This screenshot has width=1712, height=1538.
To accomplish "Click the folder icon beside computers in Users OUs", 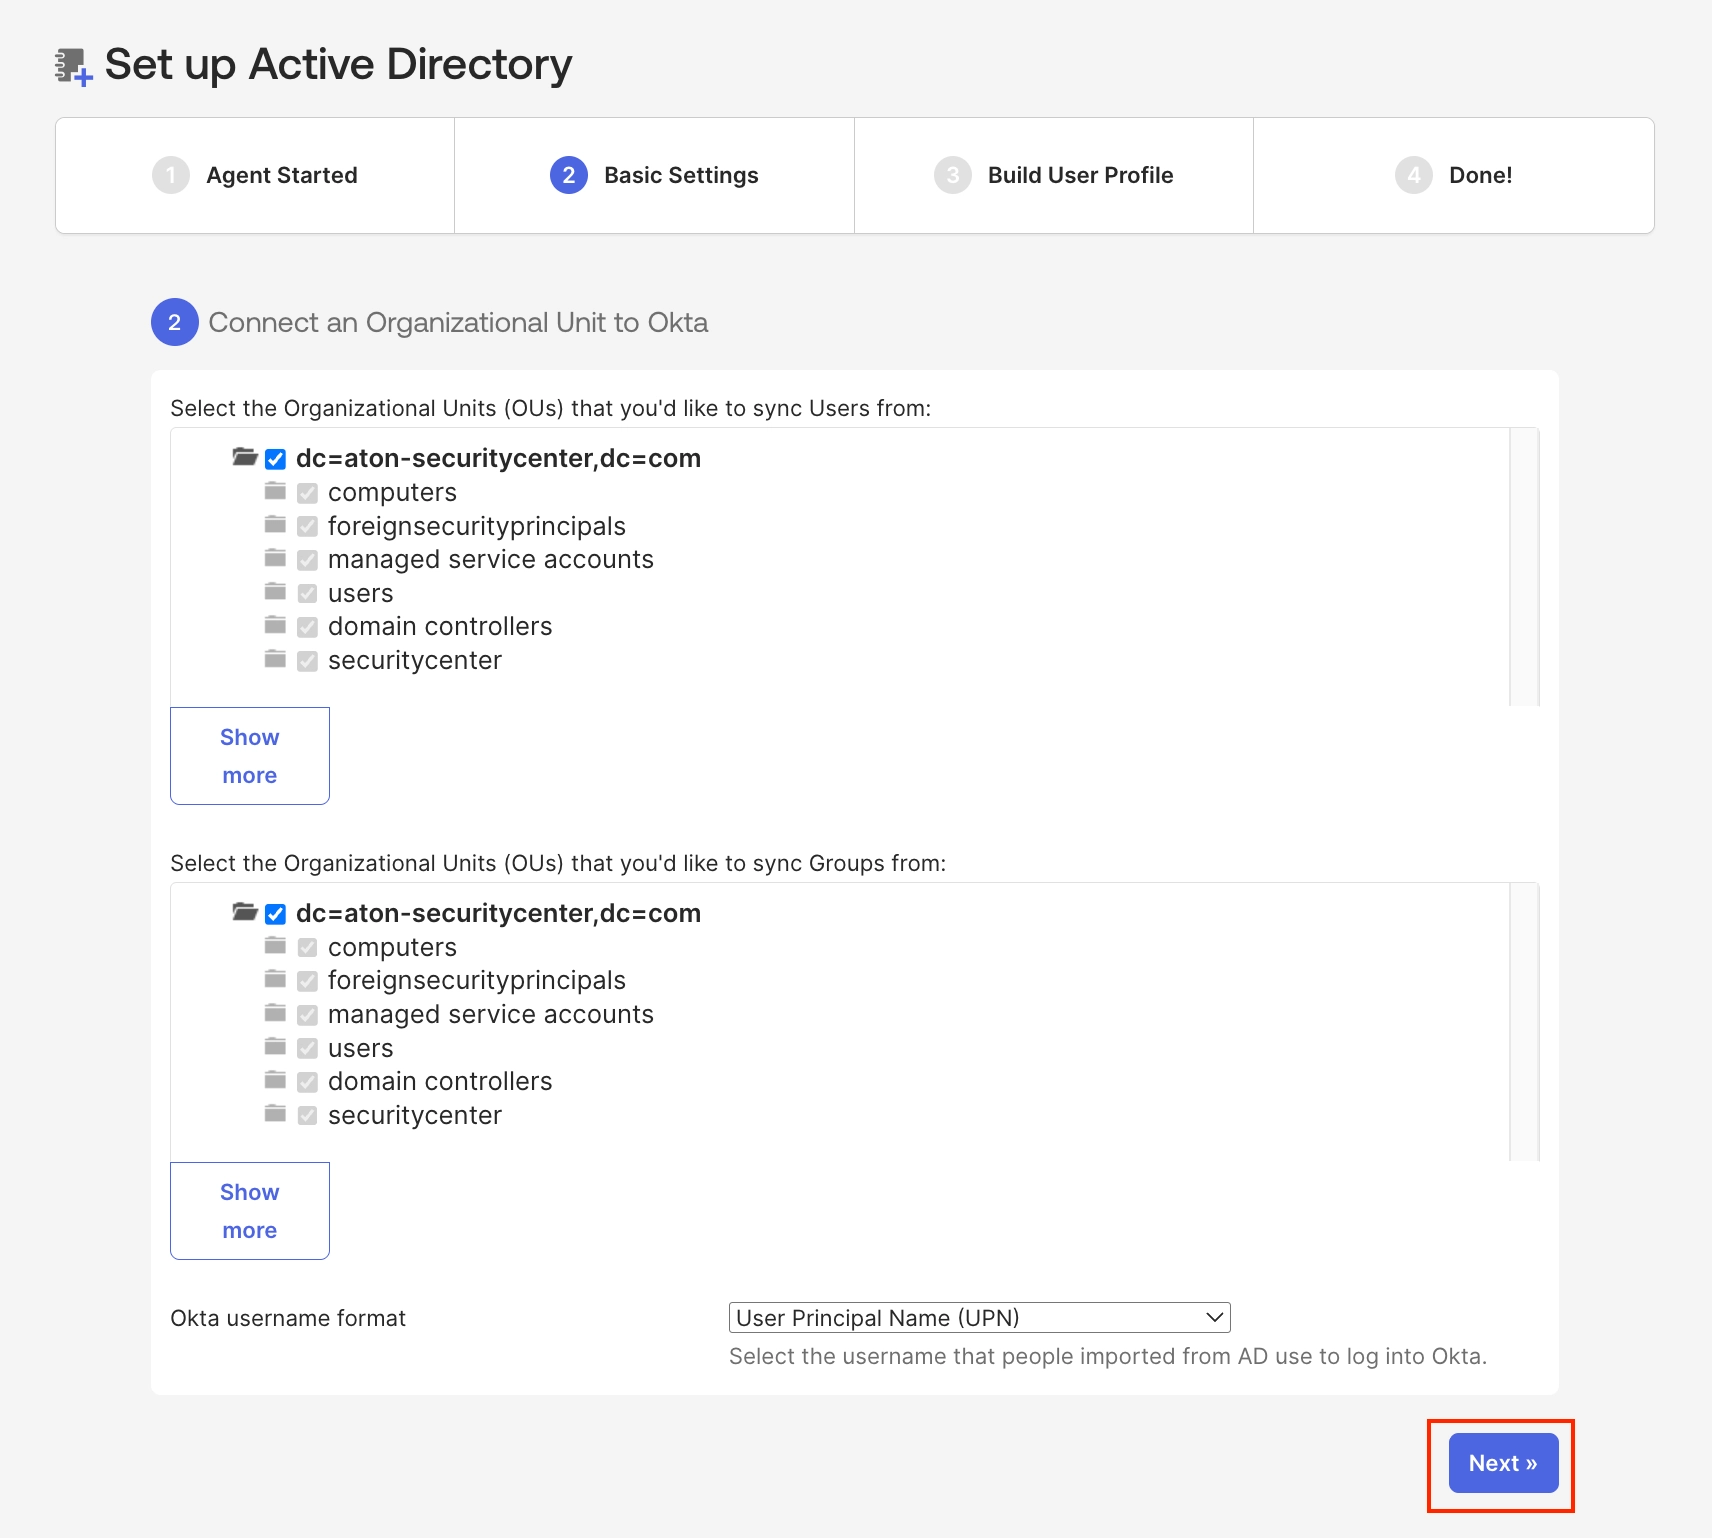I will tap(275, 491).
